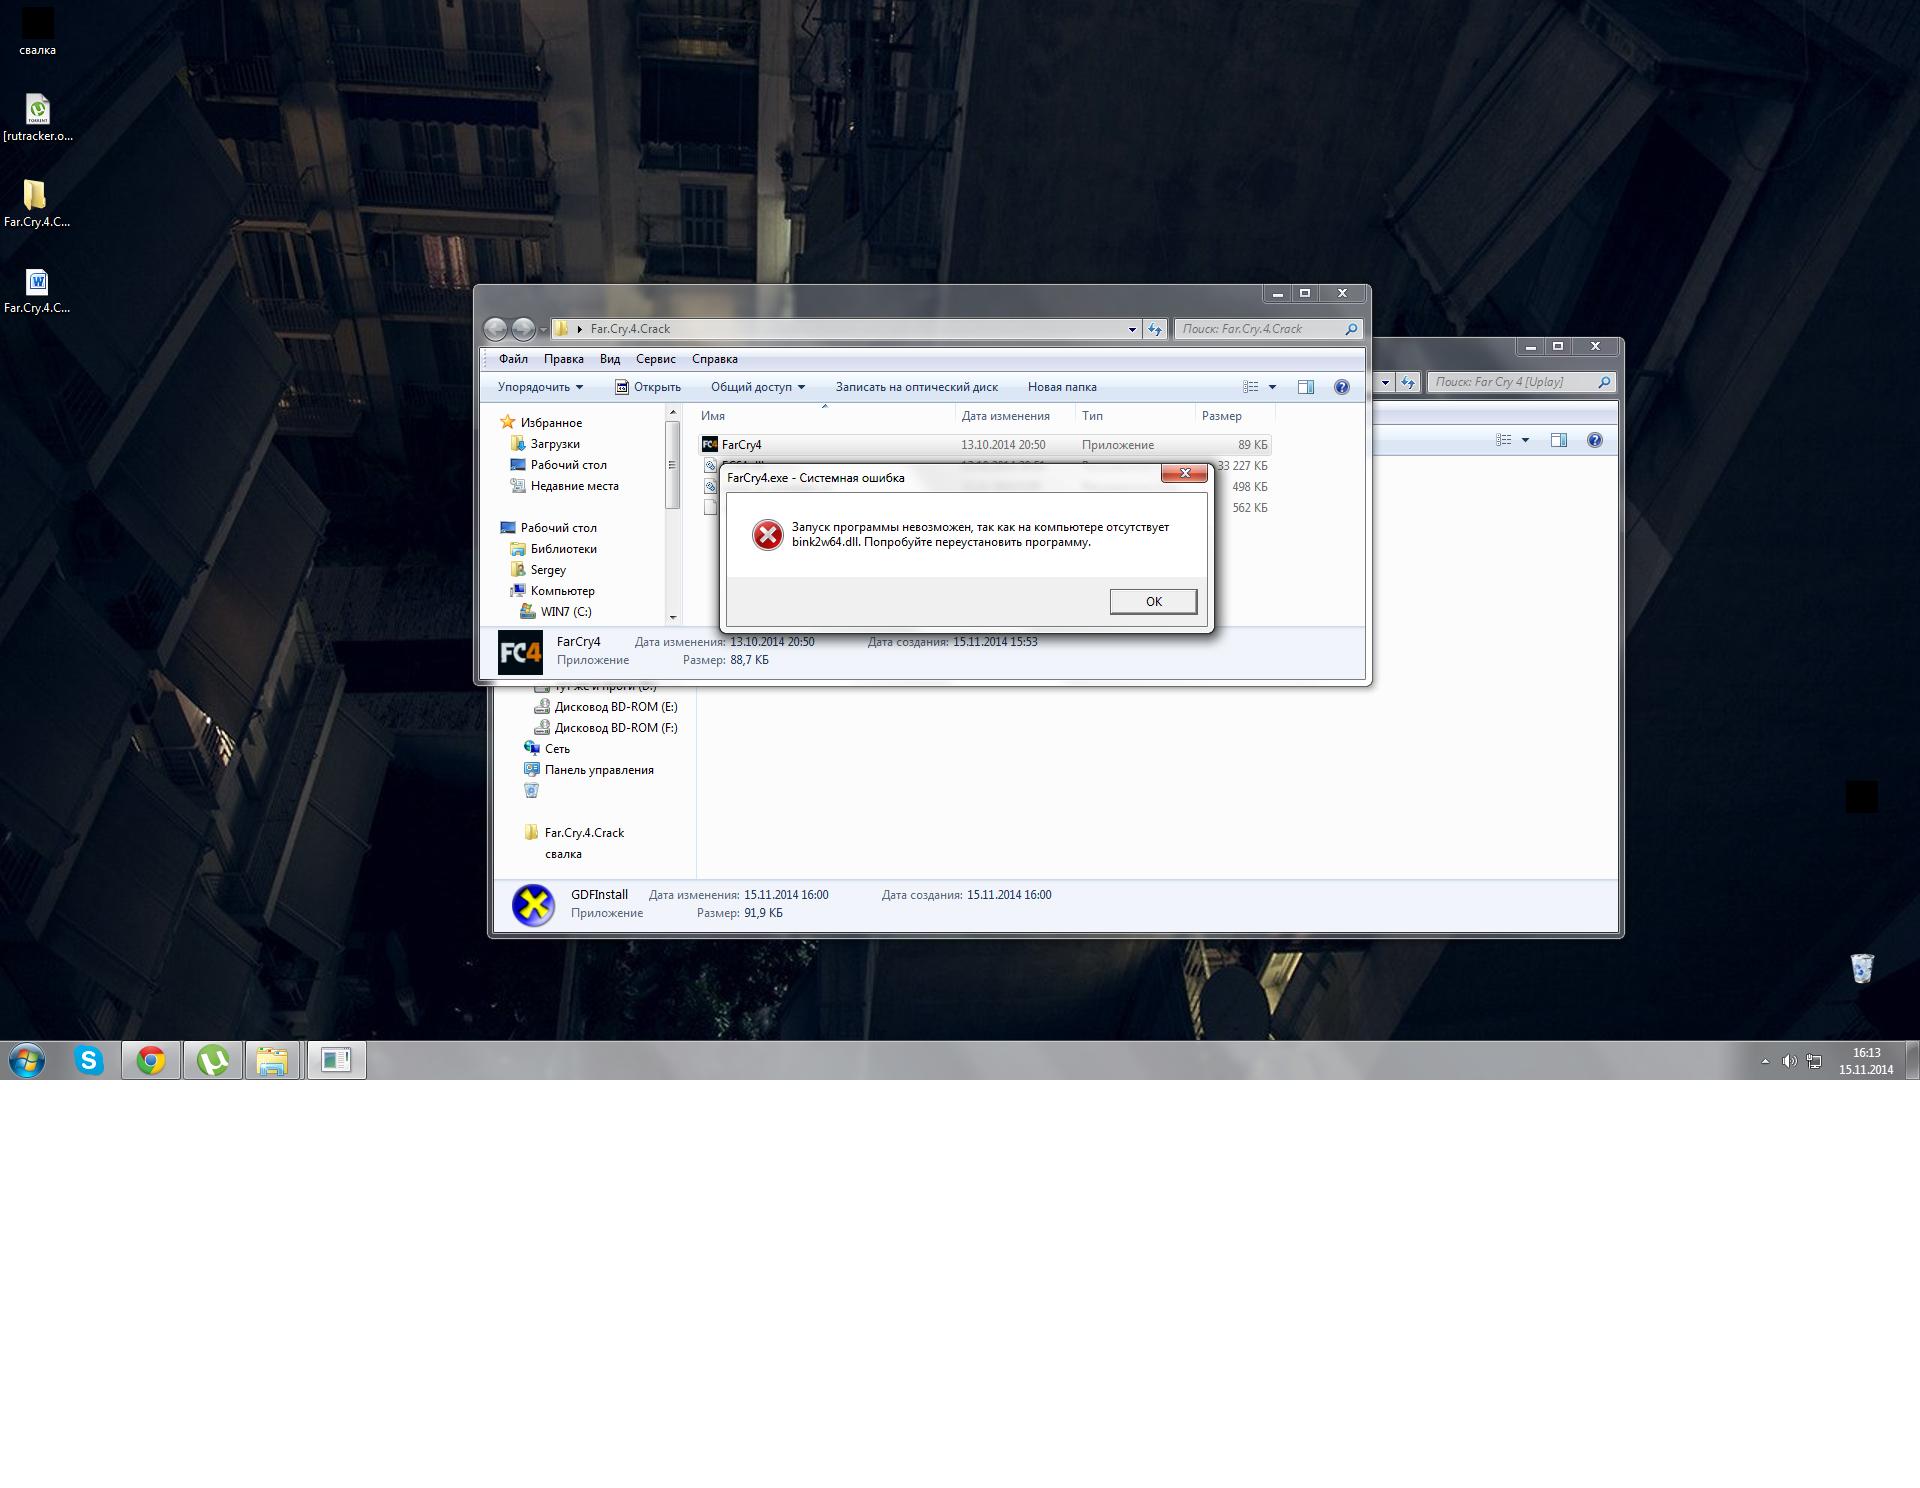
Task: Toggle preview pane in Far.Cry.4.Crack window
Action: click(1306, 387)
